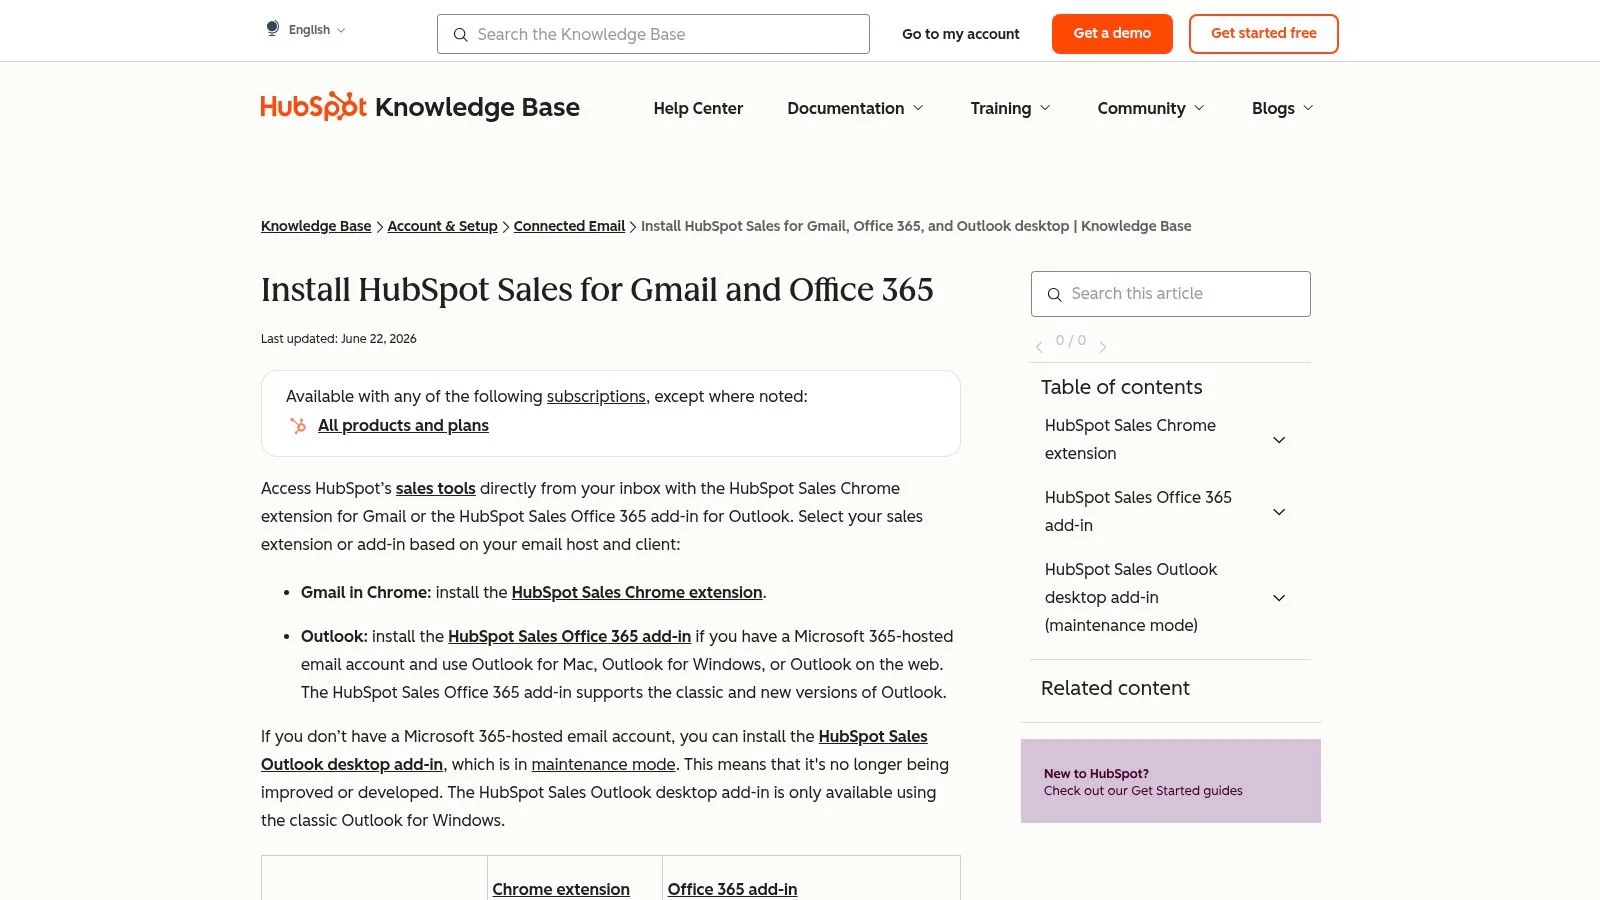This screenshot has height=900, width=1600.
Task: Click the Last updated June 22, 2026 text
Action: pyautogui.click(x=339, y=339)
